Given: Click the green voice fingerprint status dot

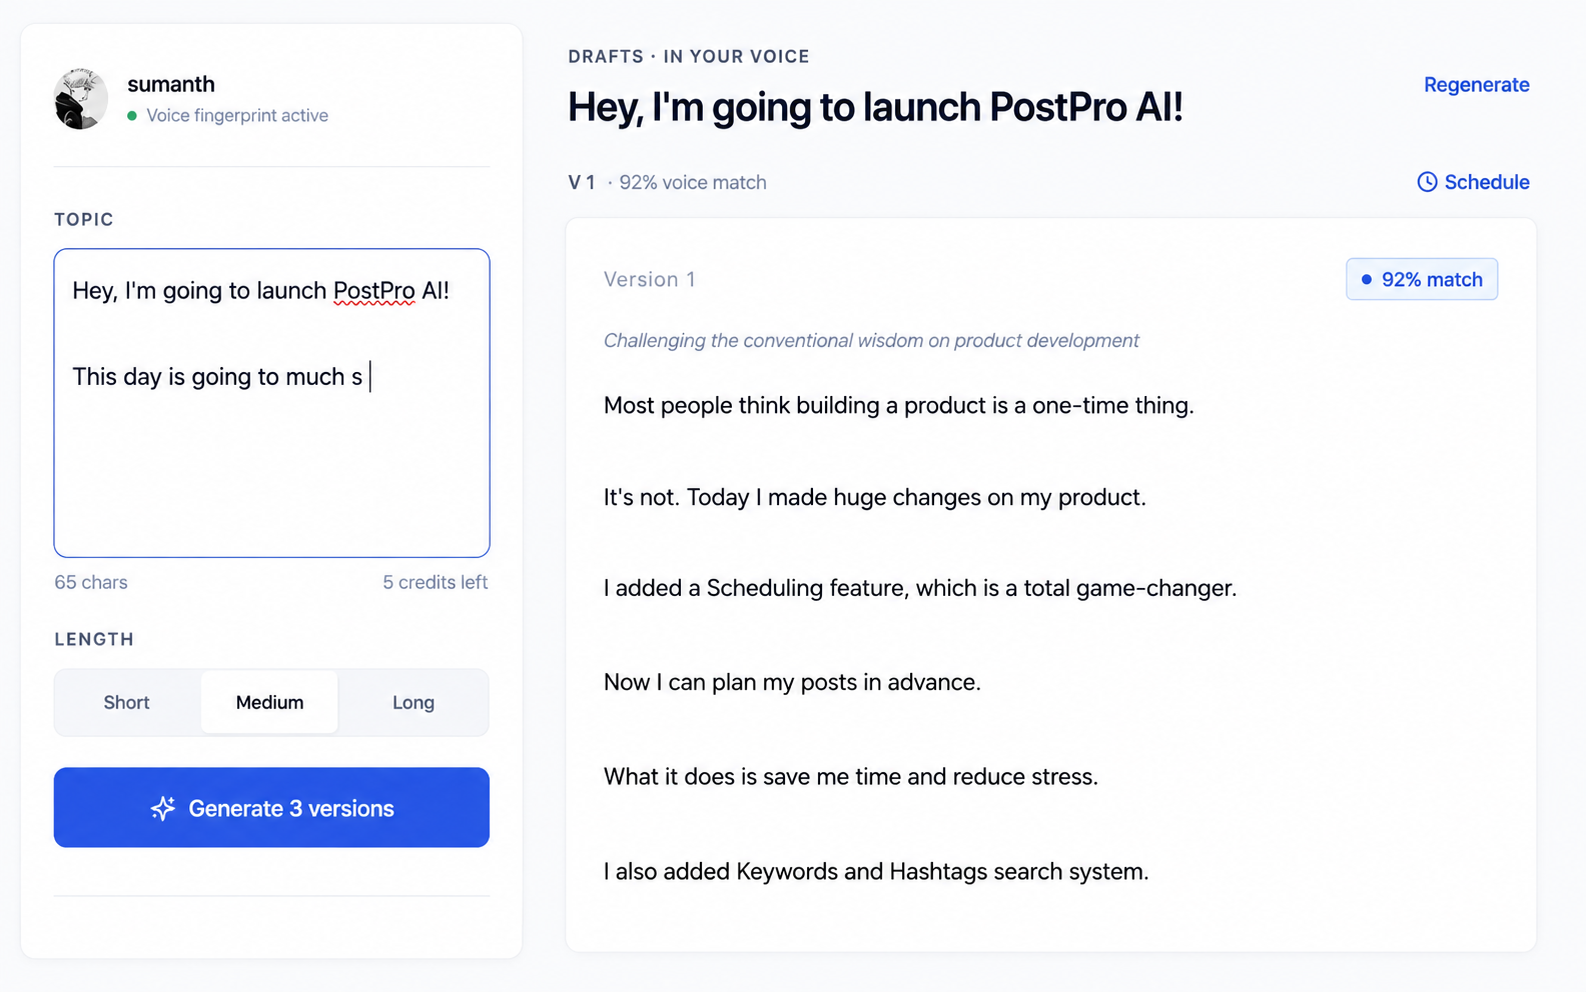Looking at the screenshot, I should (x=132, y=116).
